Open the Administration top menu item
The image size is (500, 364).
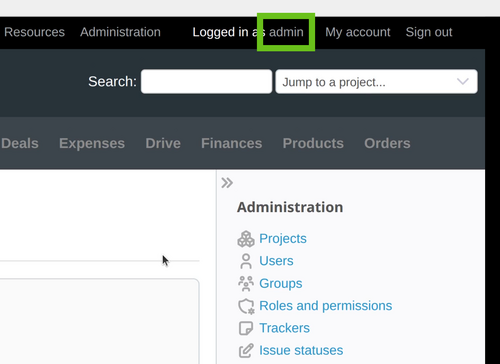point(120,32)
